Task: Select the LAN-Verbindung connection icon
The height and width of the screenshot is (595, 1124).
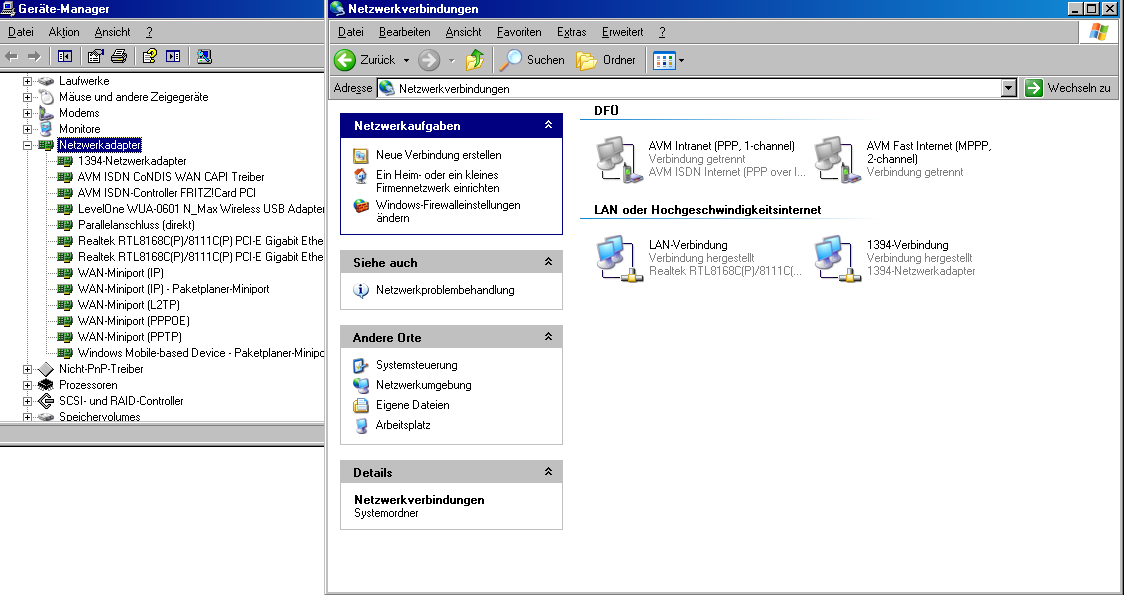Action: [619, 258]
